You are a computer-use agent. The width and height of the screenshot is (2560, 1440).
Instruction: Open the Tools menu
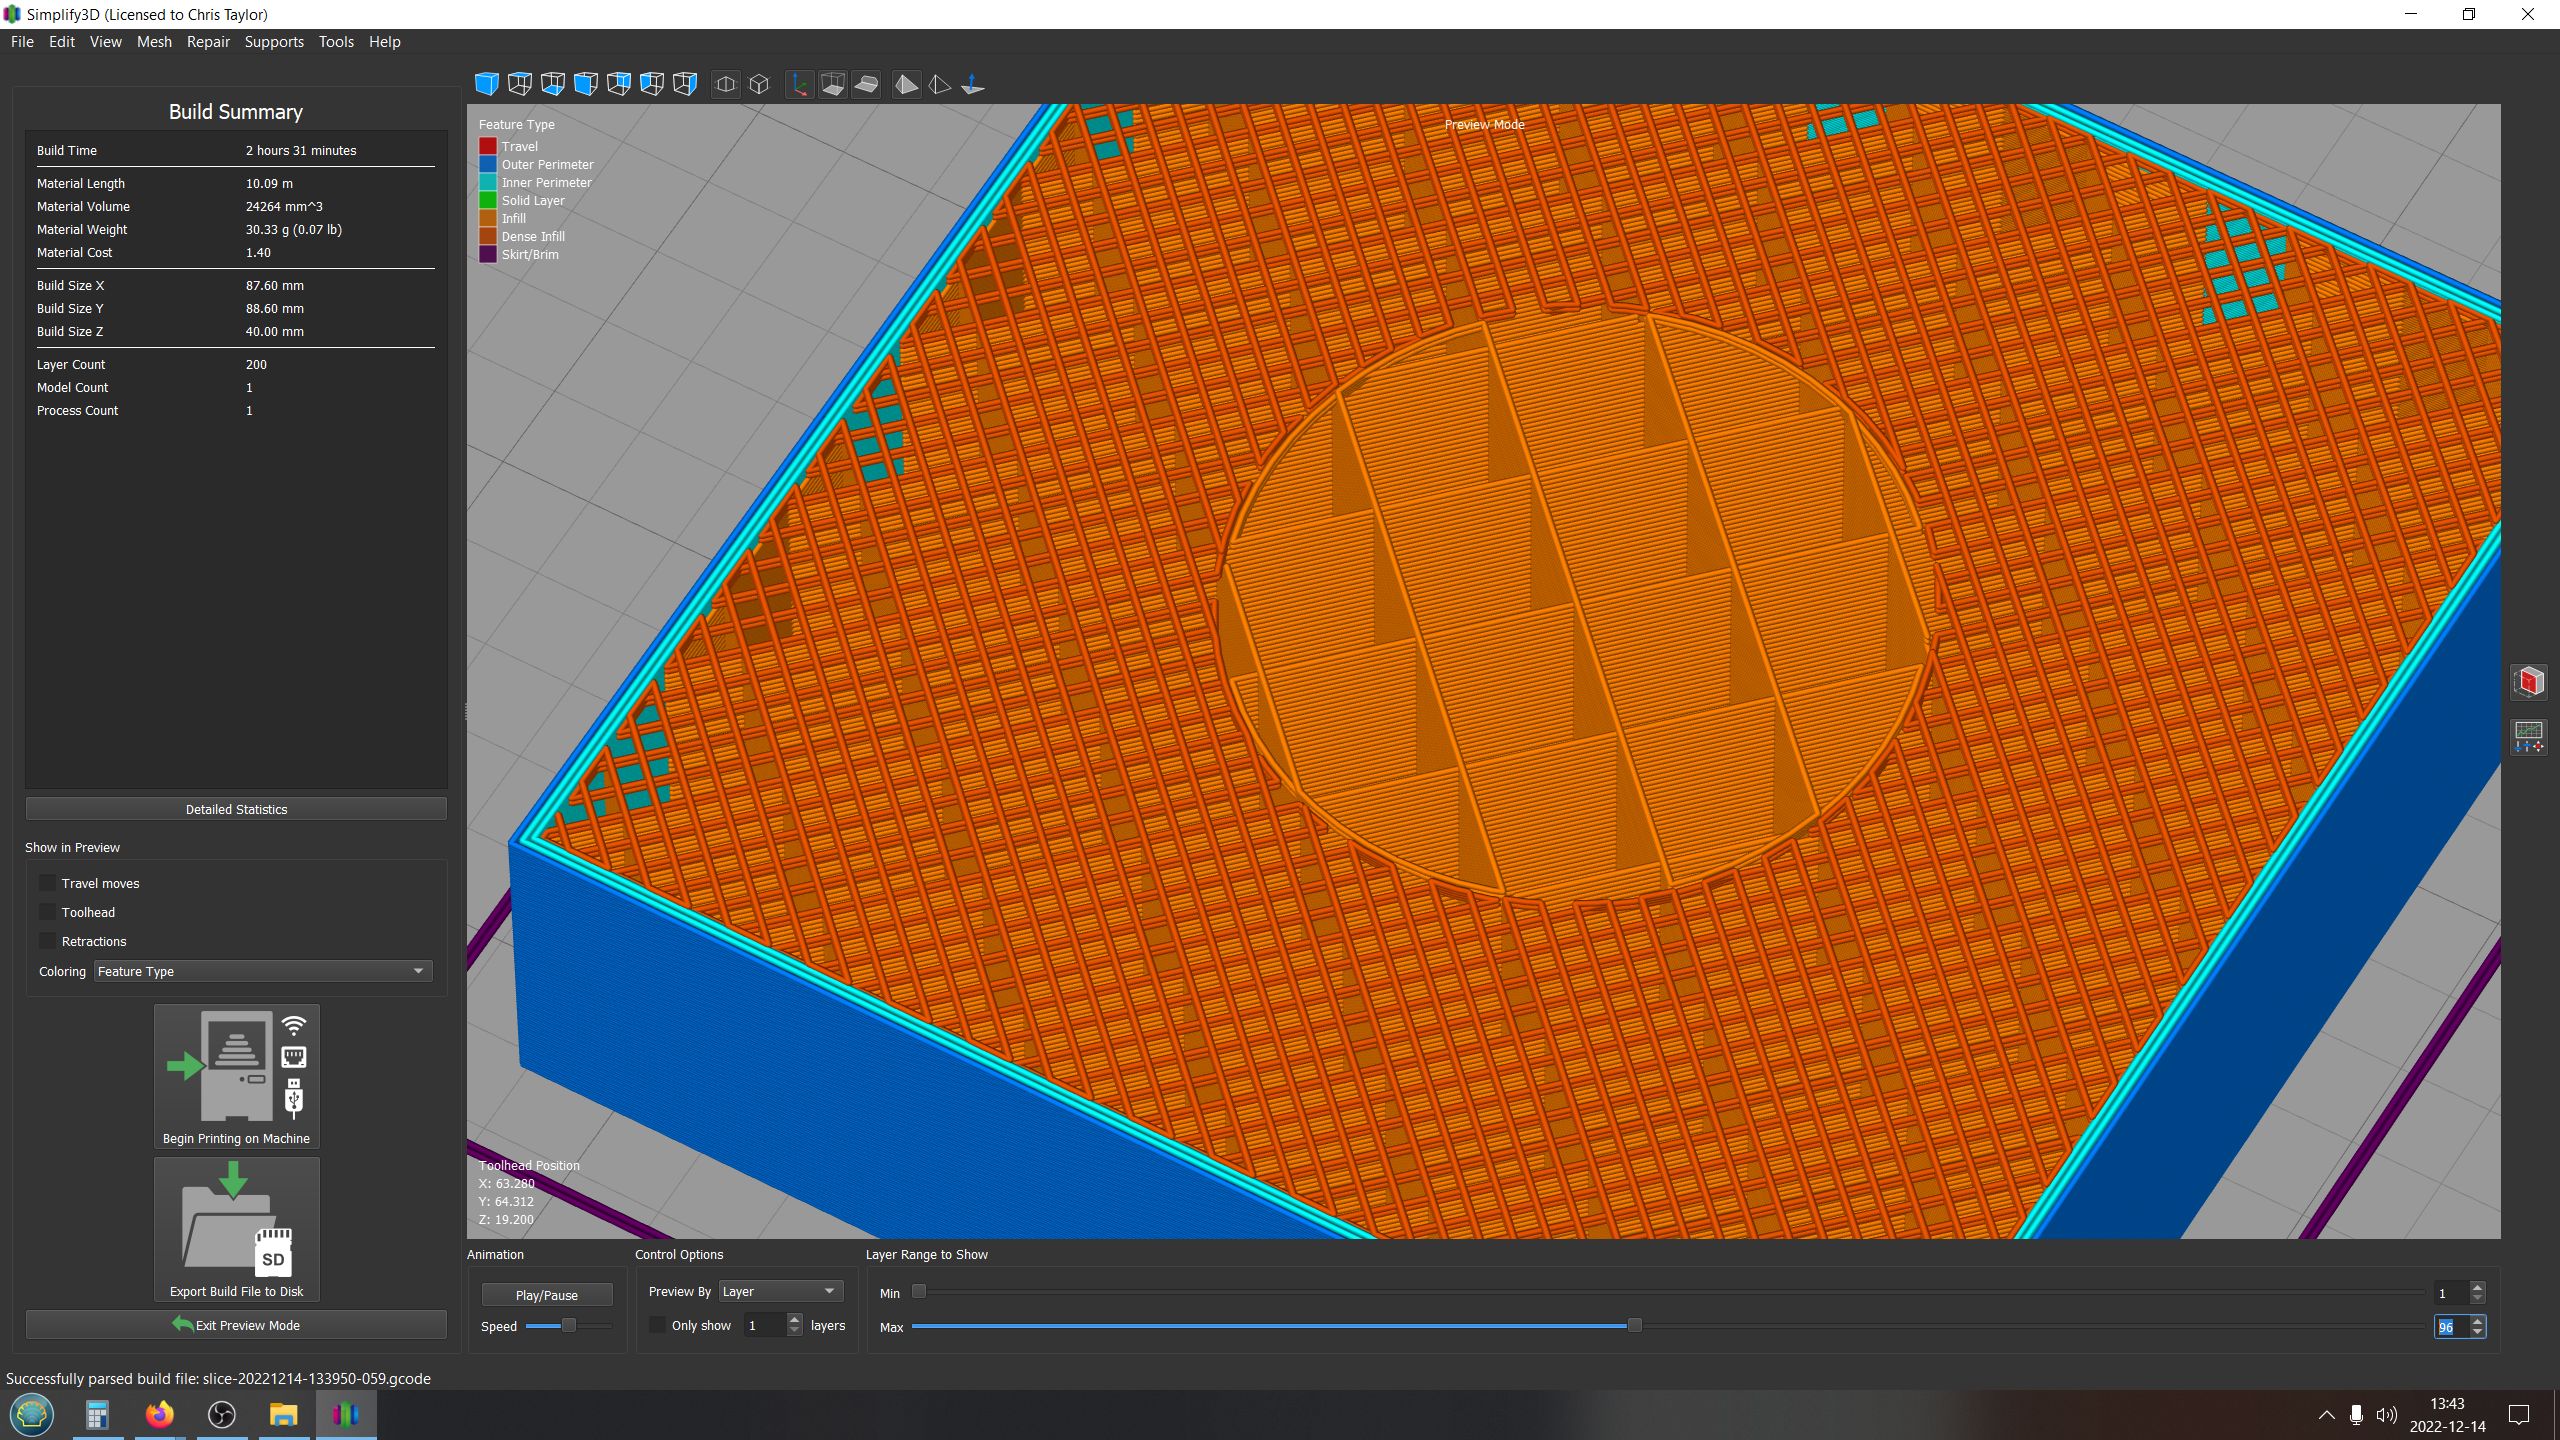336,42
